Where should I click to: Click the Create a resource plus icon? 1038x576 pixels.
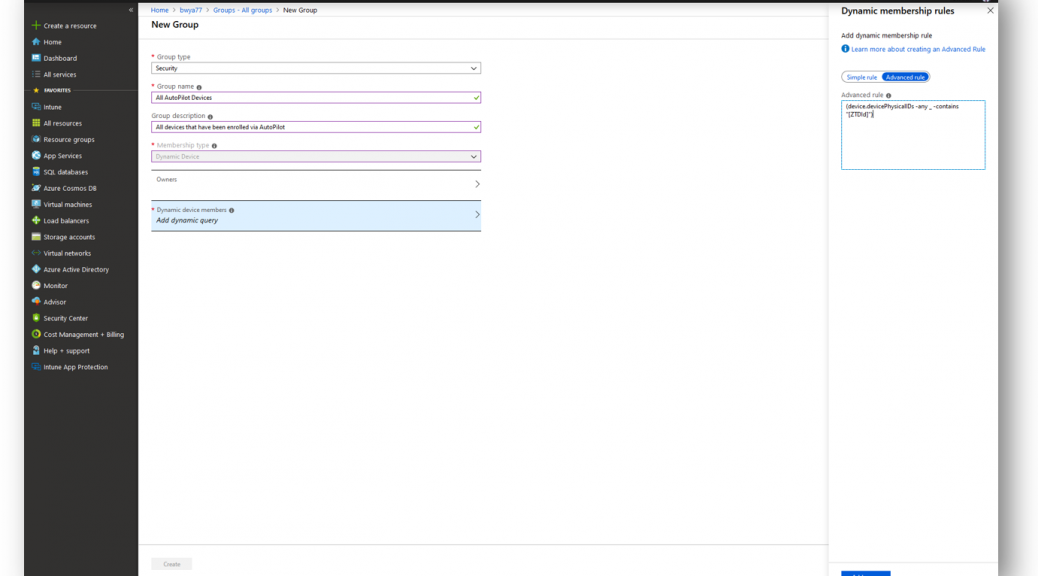tap(36, 25)
